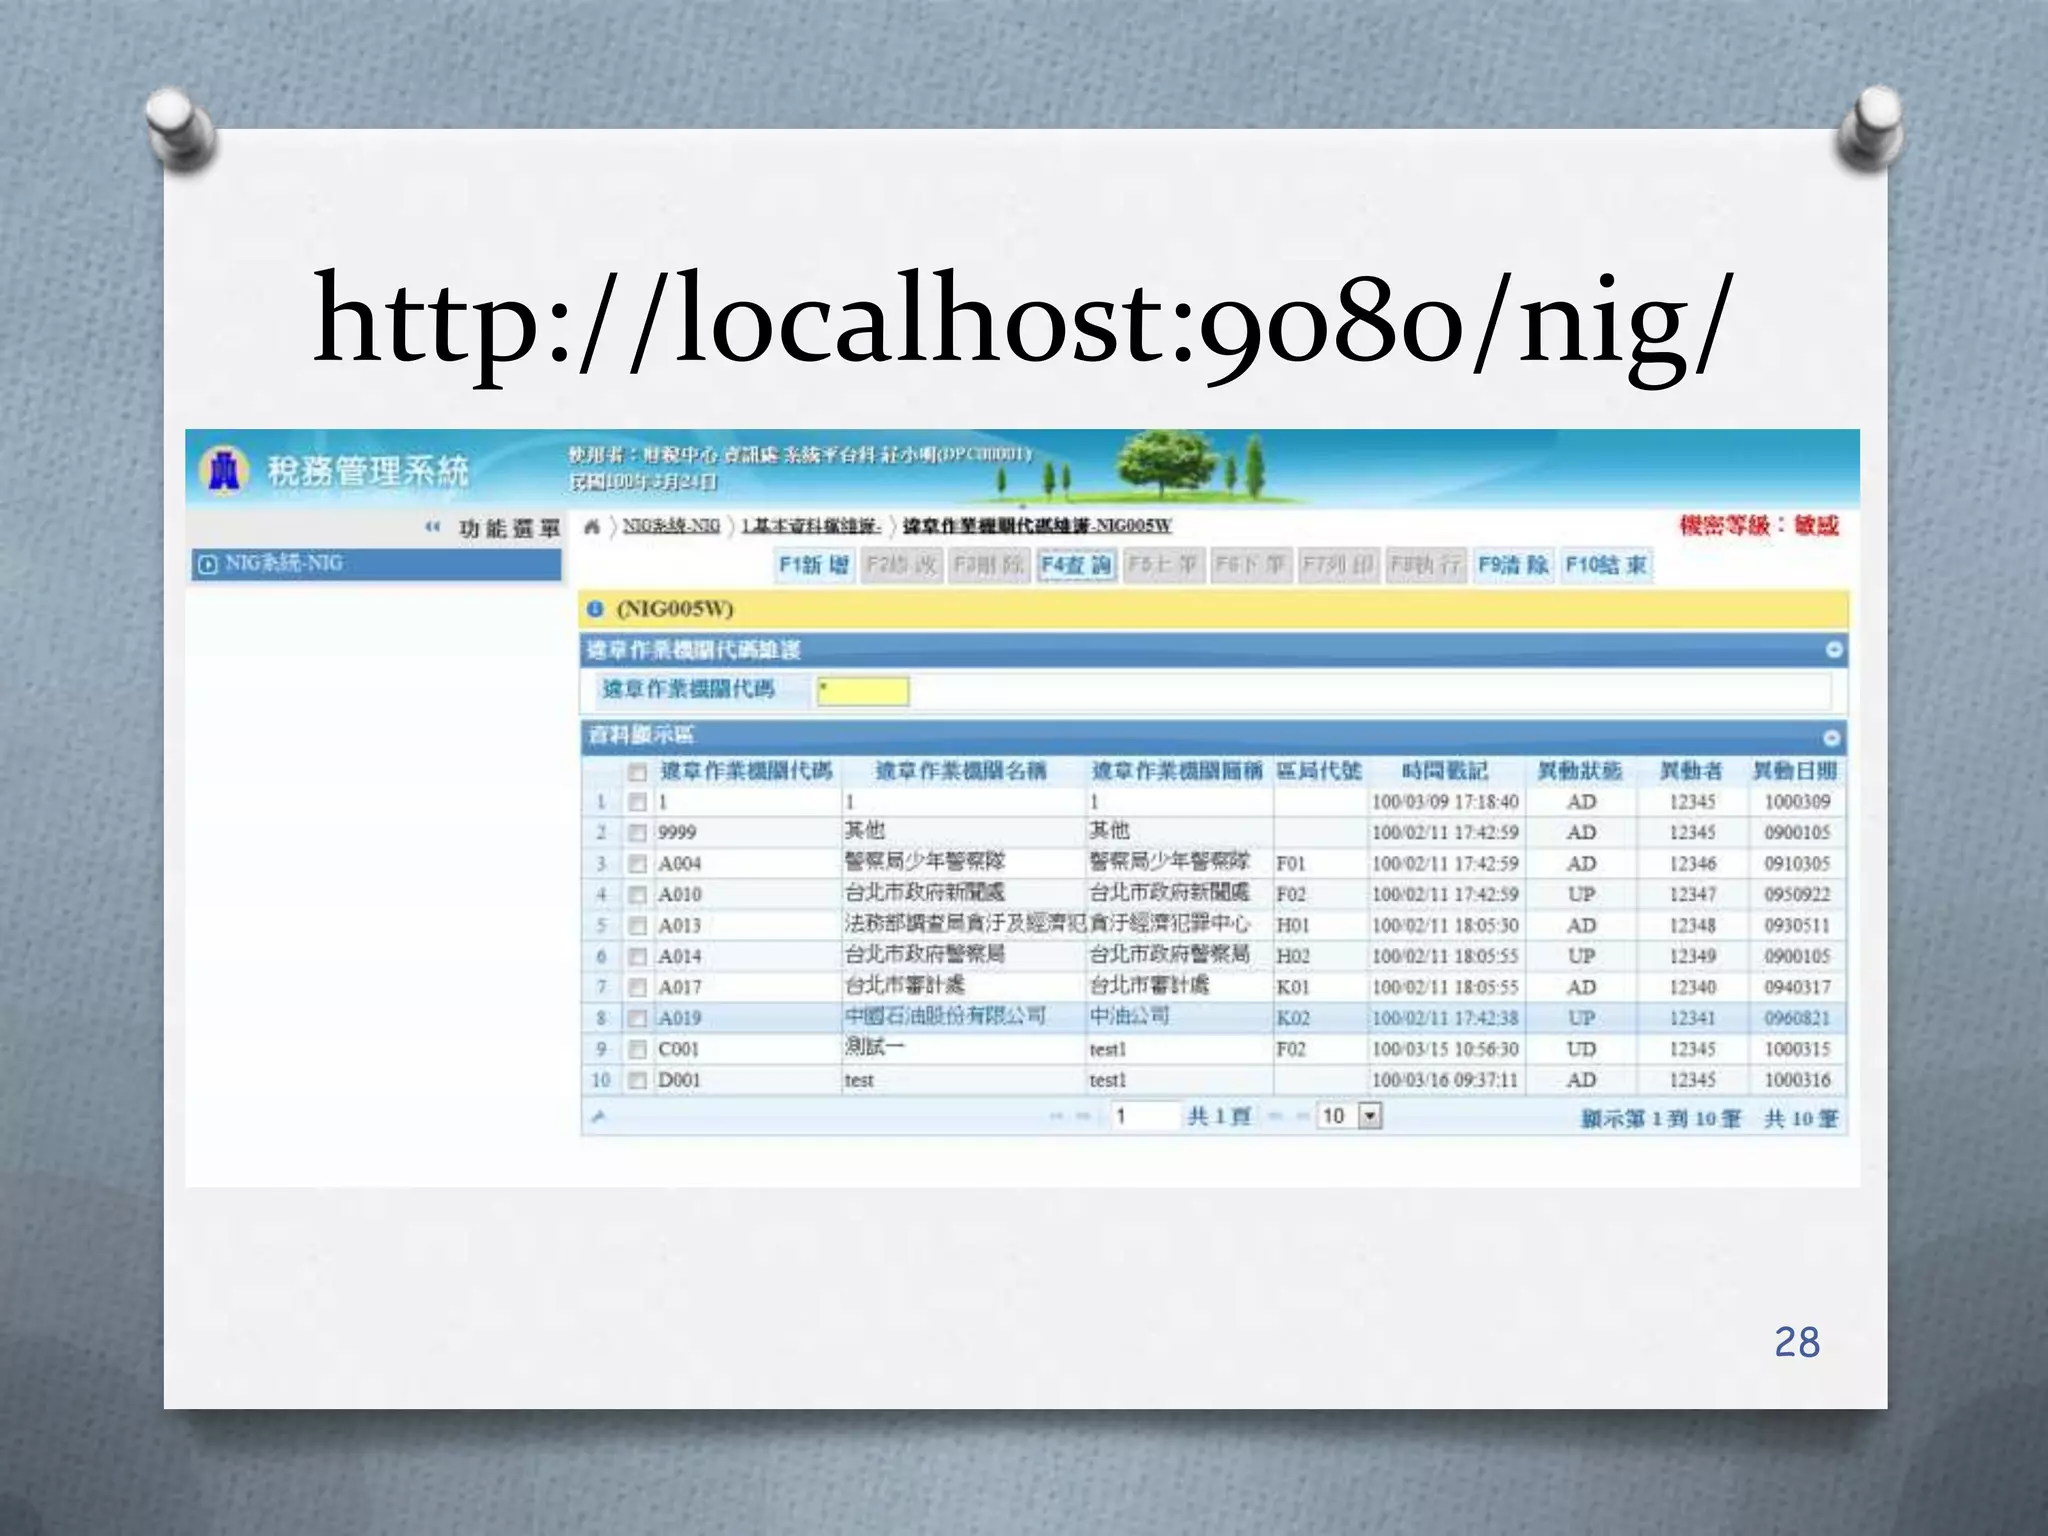Collapse the 違章作業機關代碼維護 panel
Screen dimensions: 2048x1536
point(1834,650)
